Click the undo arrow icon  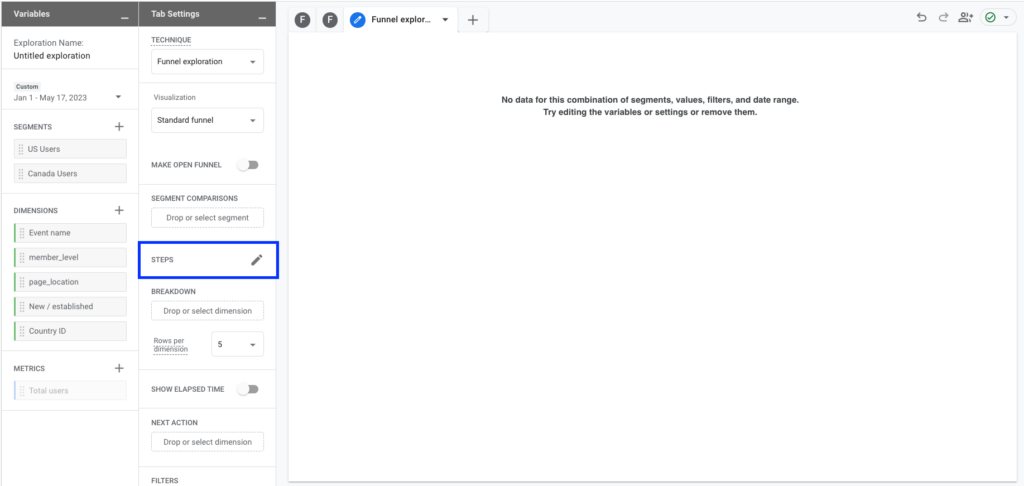921,18
